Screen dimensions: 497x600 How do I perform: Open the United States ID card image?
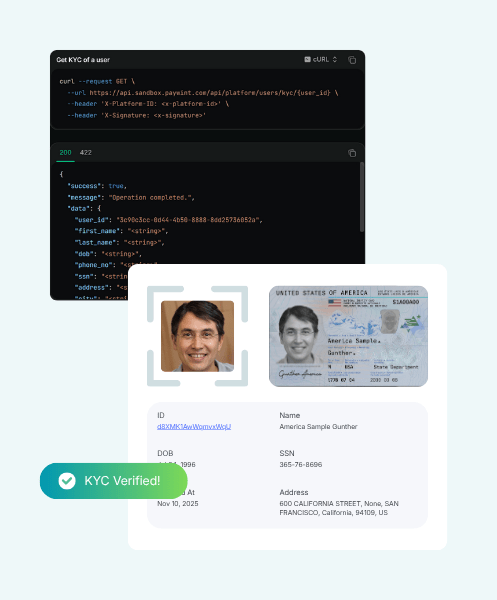click(x=348, y=336)
